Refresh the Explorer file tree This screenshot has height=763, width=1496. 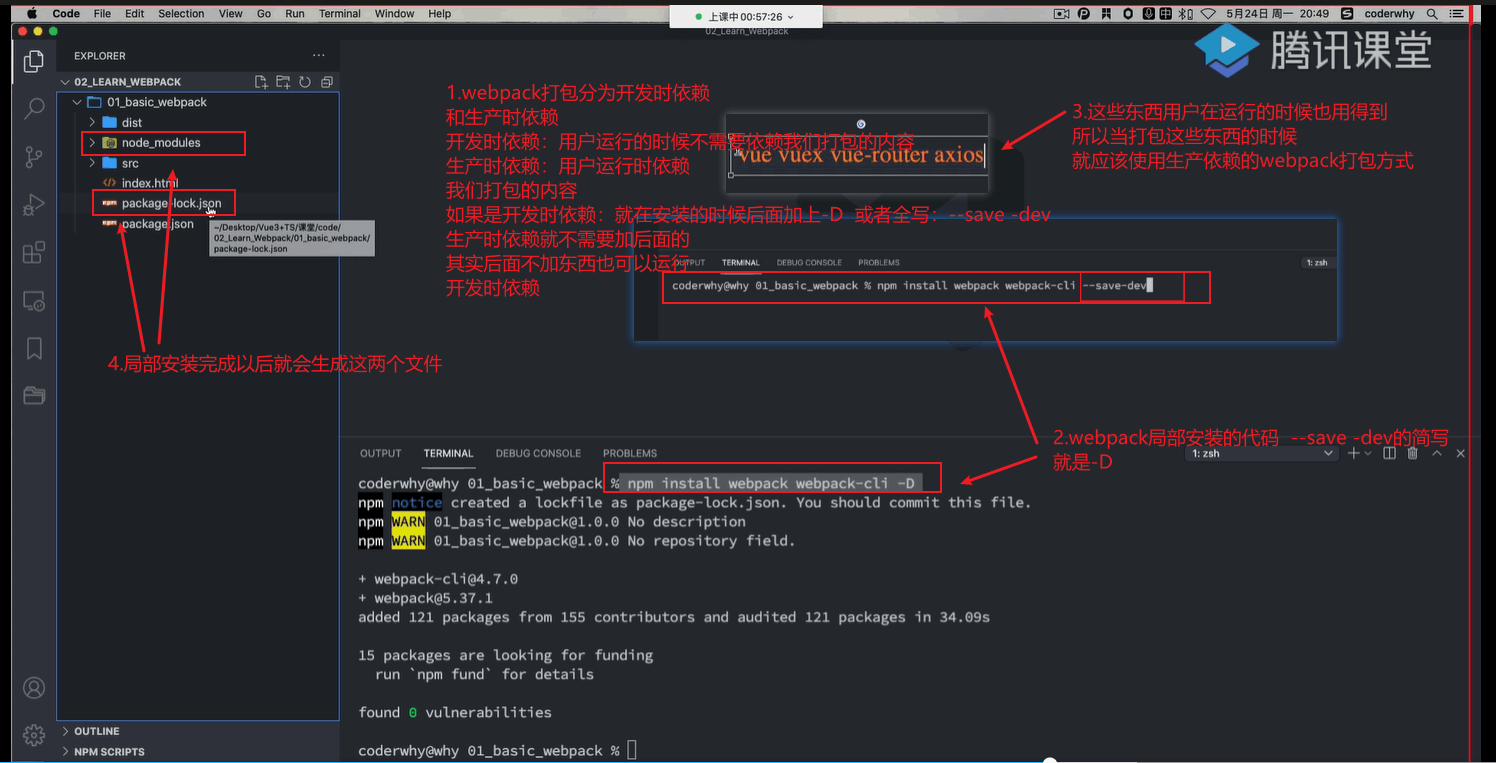[x=305, y=82]
